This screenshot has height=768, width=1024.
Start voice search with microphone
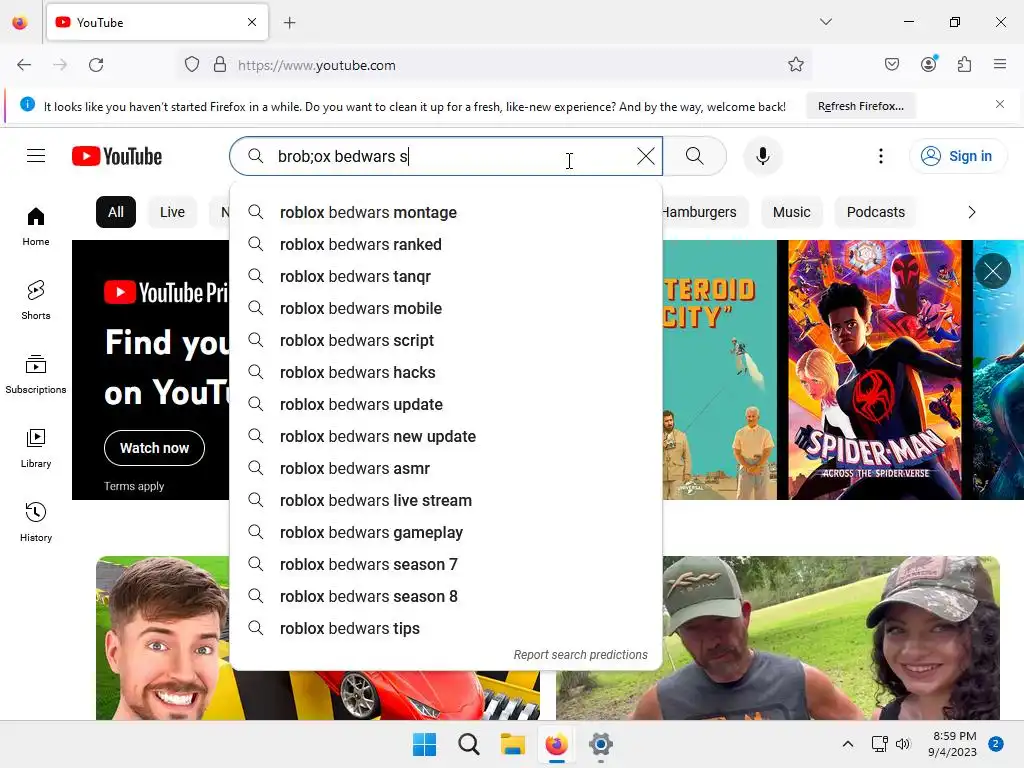tap(762, 156)
